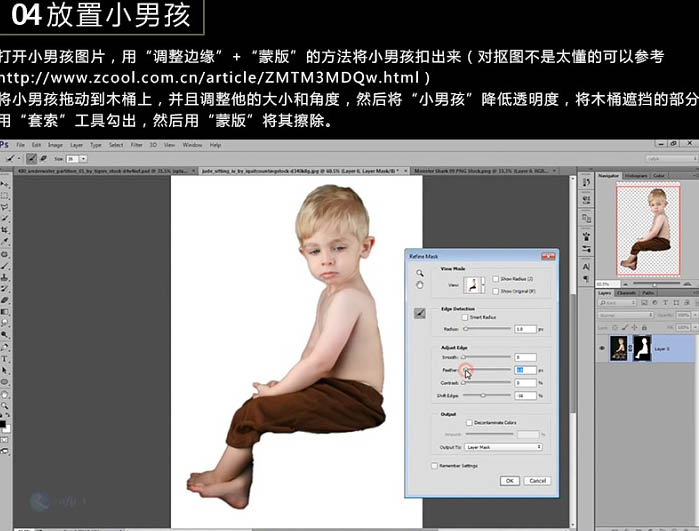Click the type layer filter icon
The image size is (699, 531).
(666, 303)
